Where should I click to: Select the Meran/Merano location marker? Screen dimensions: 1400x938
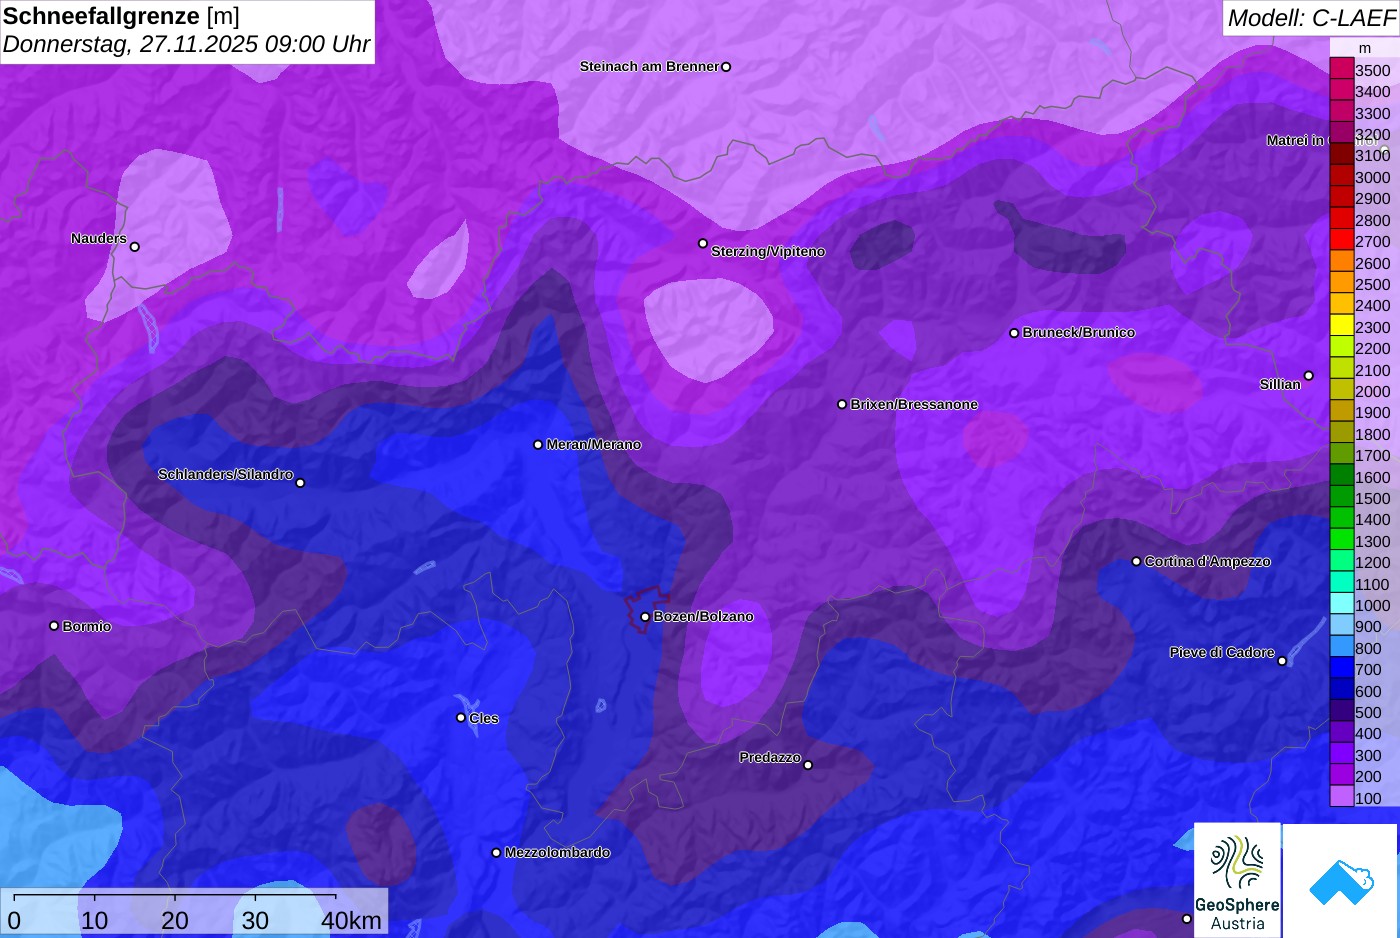538,445
